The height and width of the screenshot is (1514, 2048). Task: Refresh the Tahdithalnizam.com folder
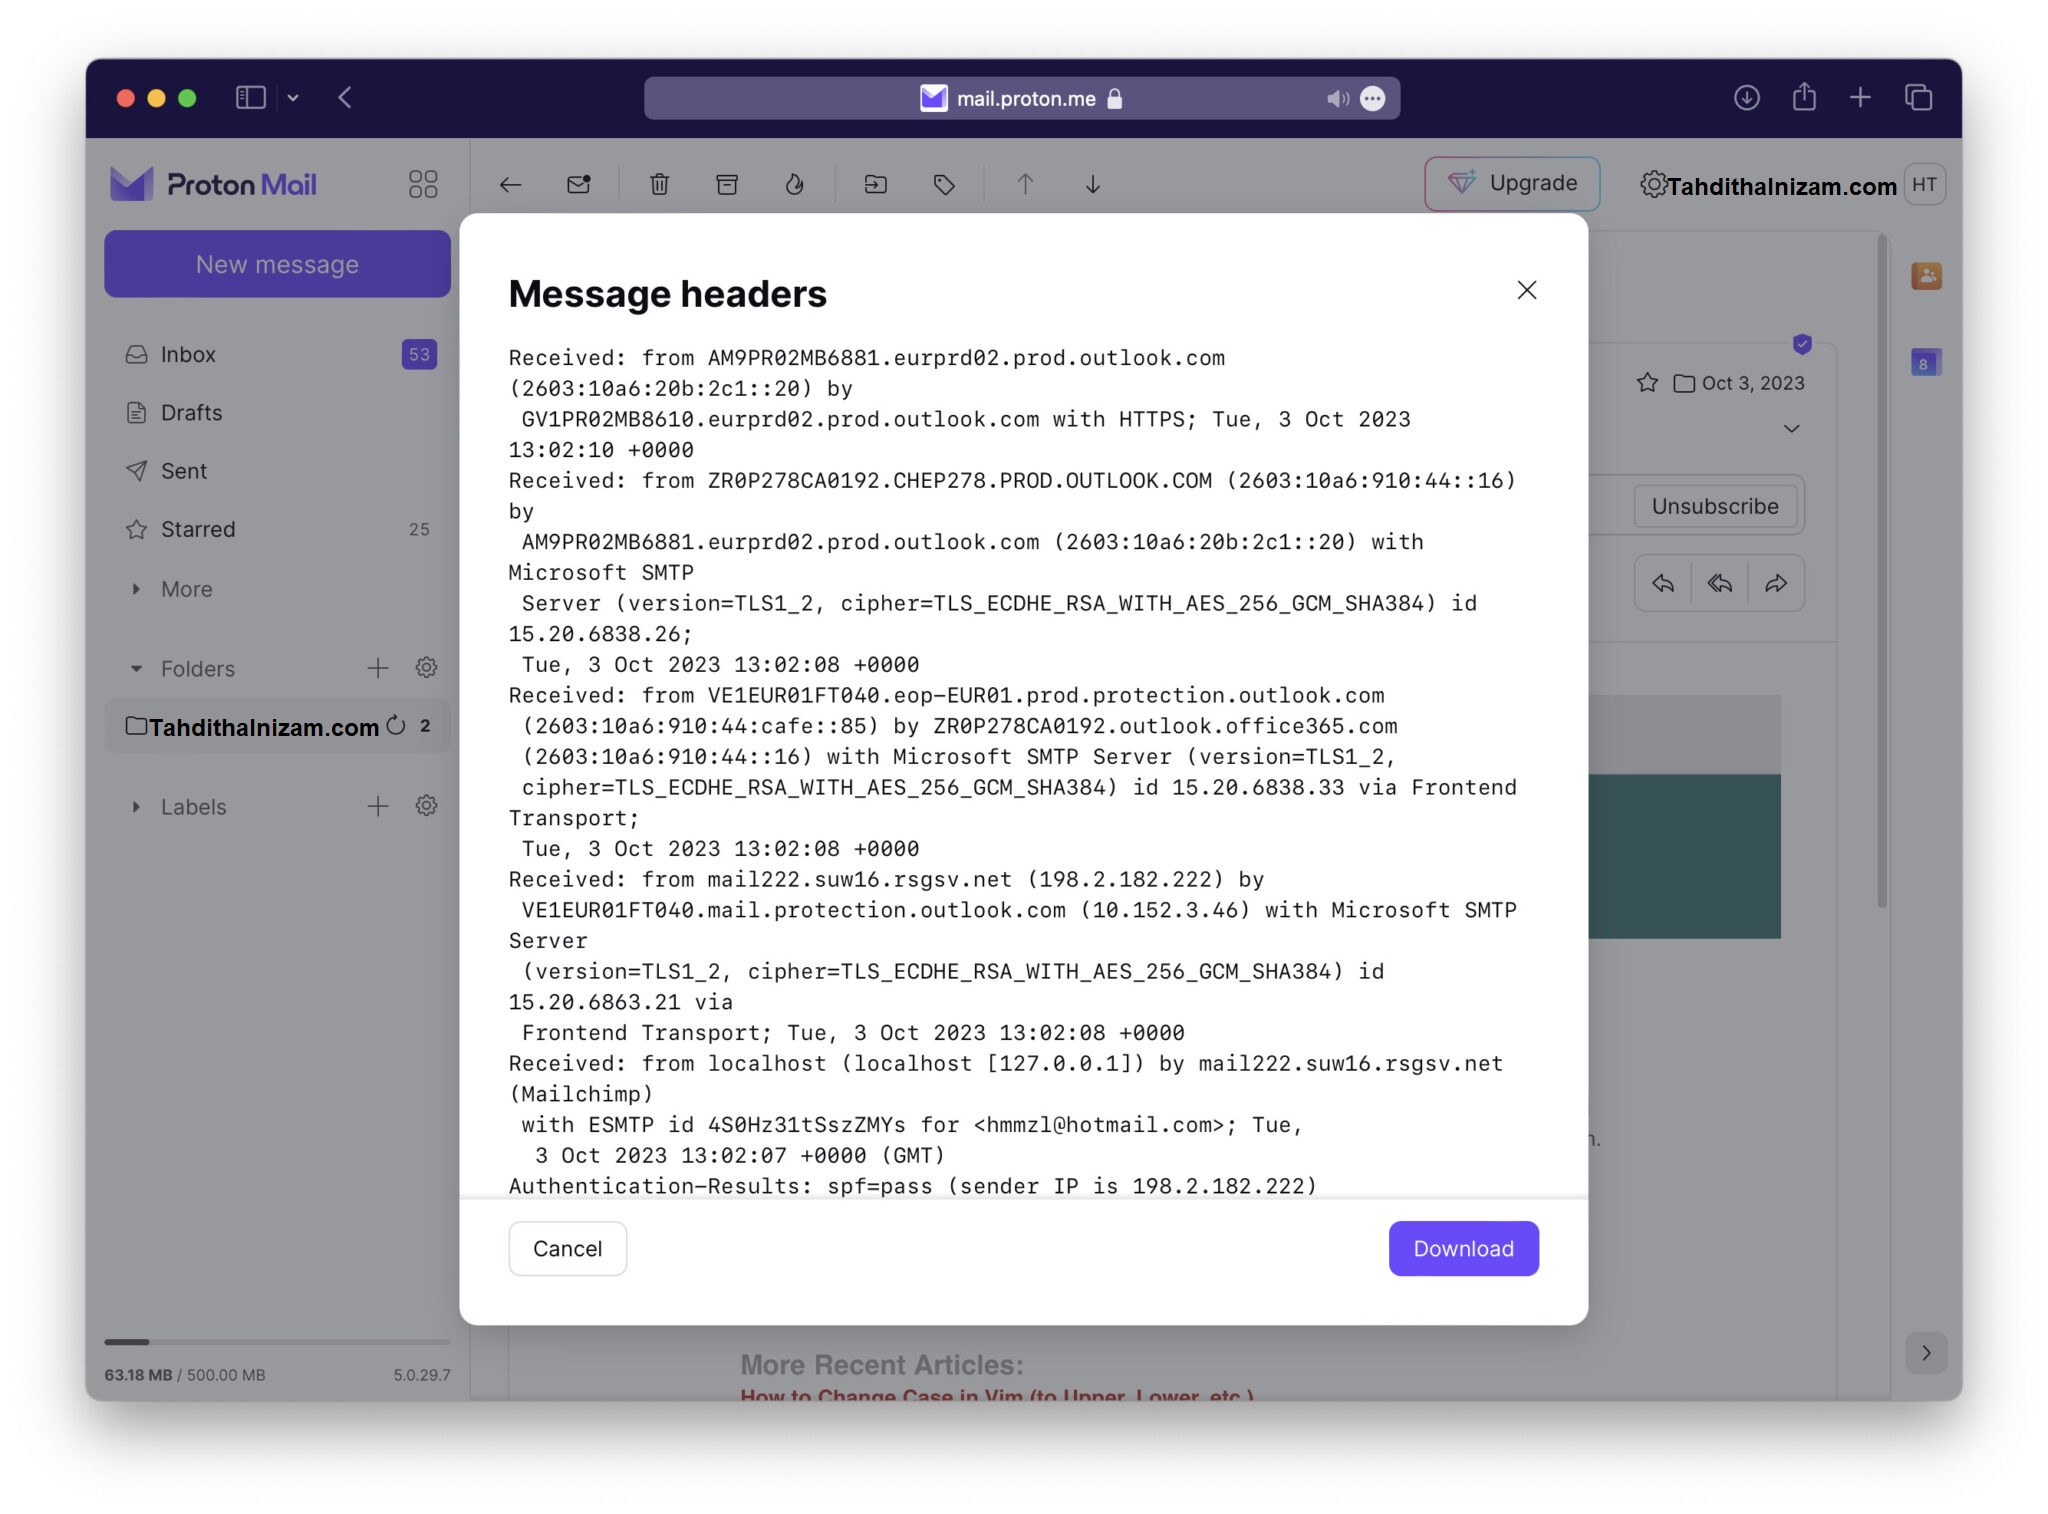396,725
